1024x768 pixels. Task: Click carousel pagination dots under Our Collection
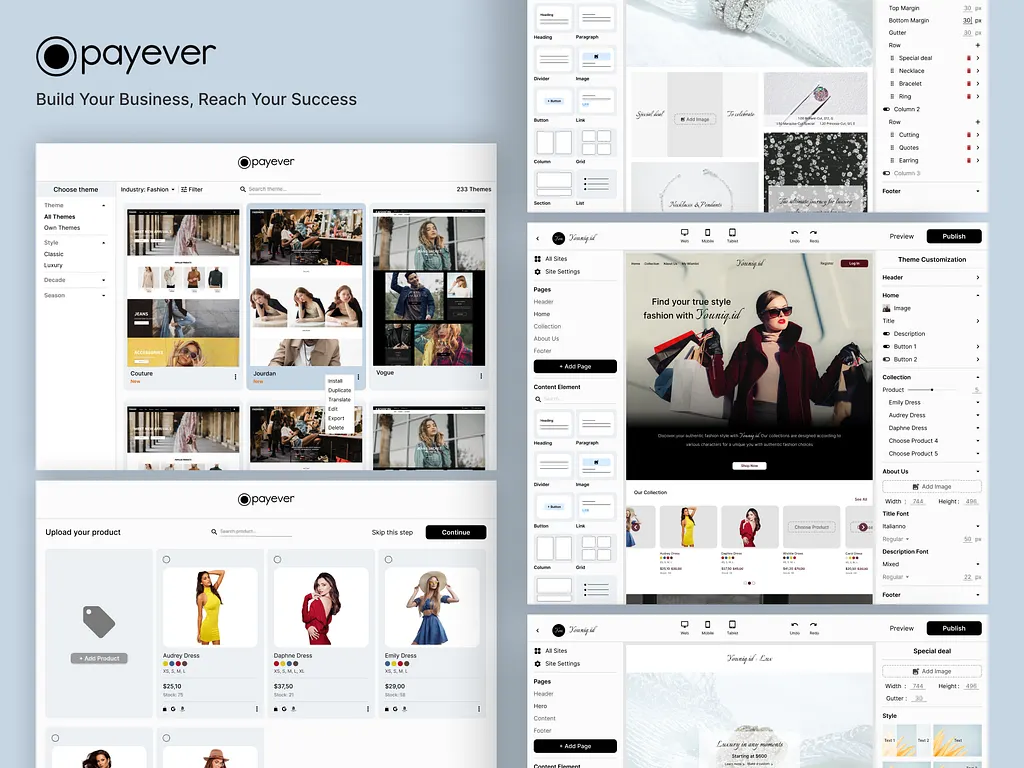pyautogui.click(x=750, y=583)
